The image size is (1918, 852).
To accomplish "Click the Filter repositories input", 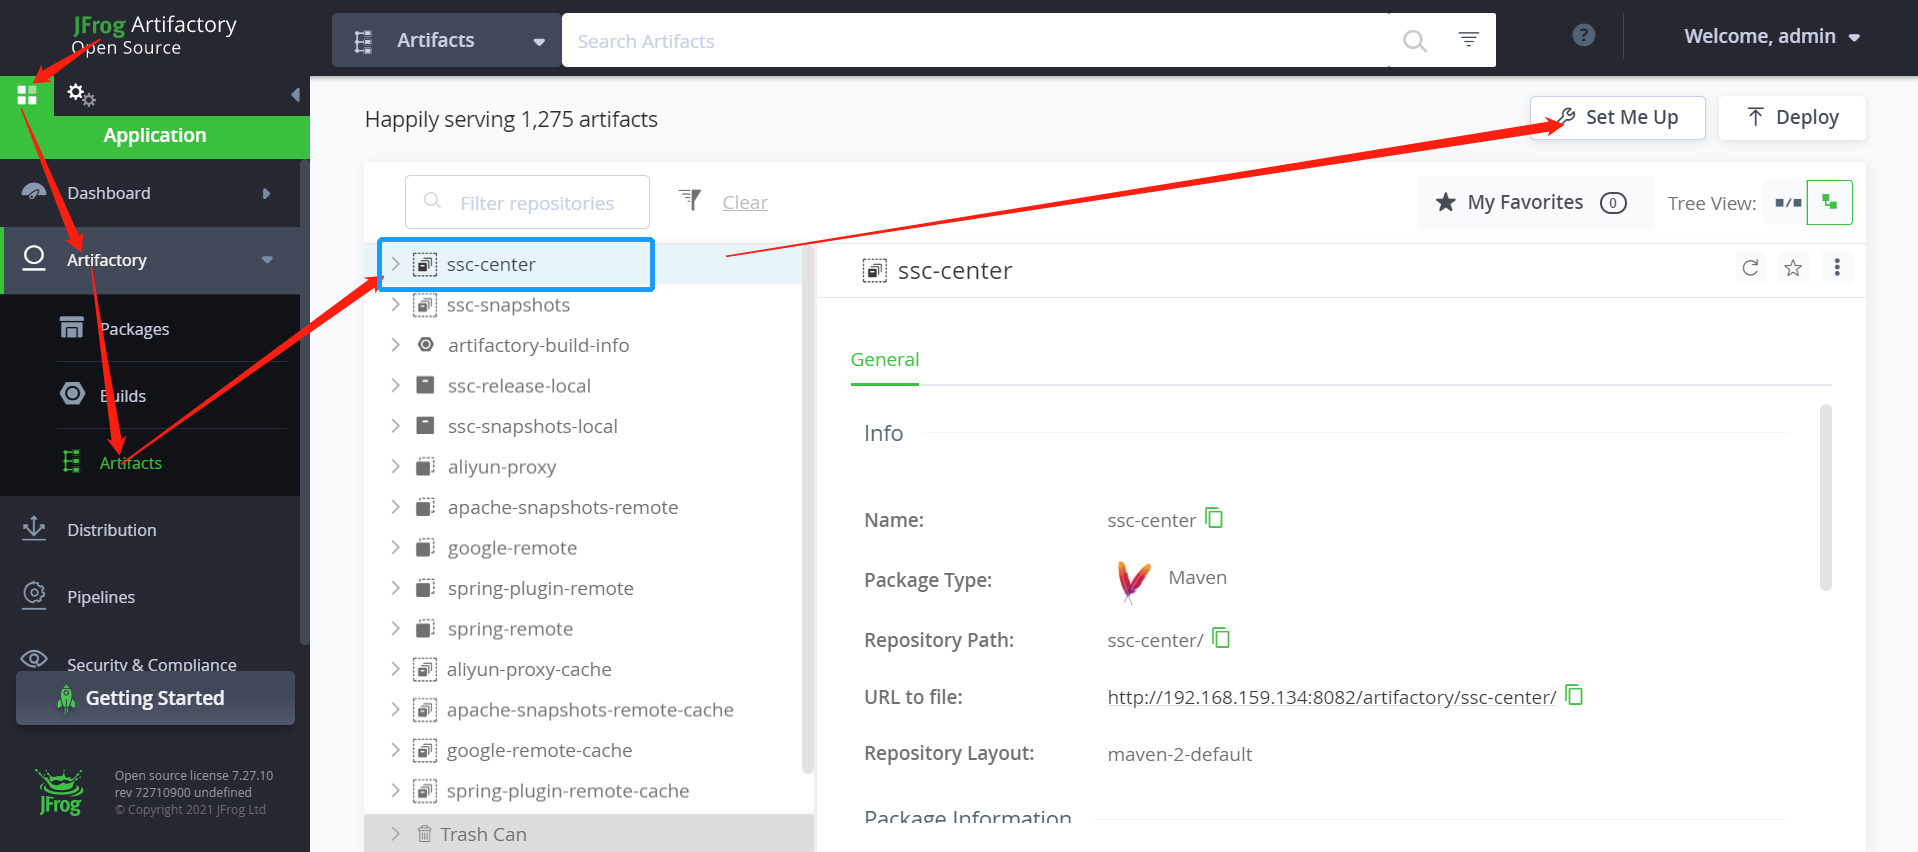I will click(x=527, y=202).
